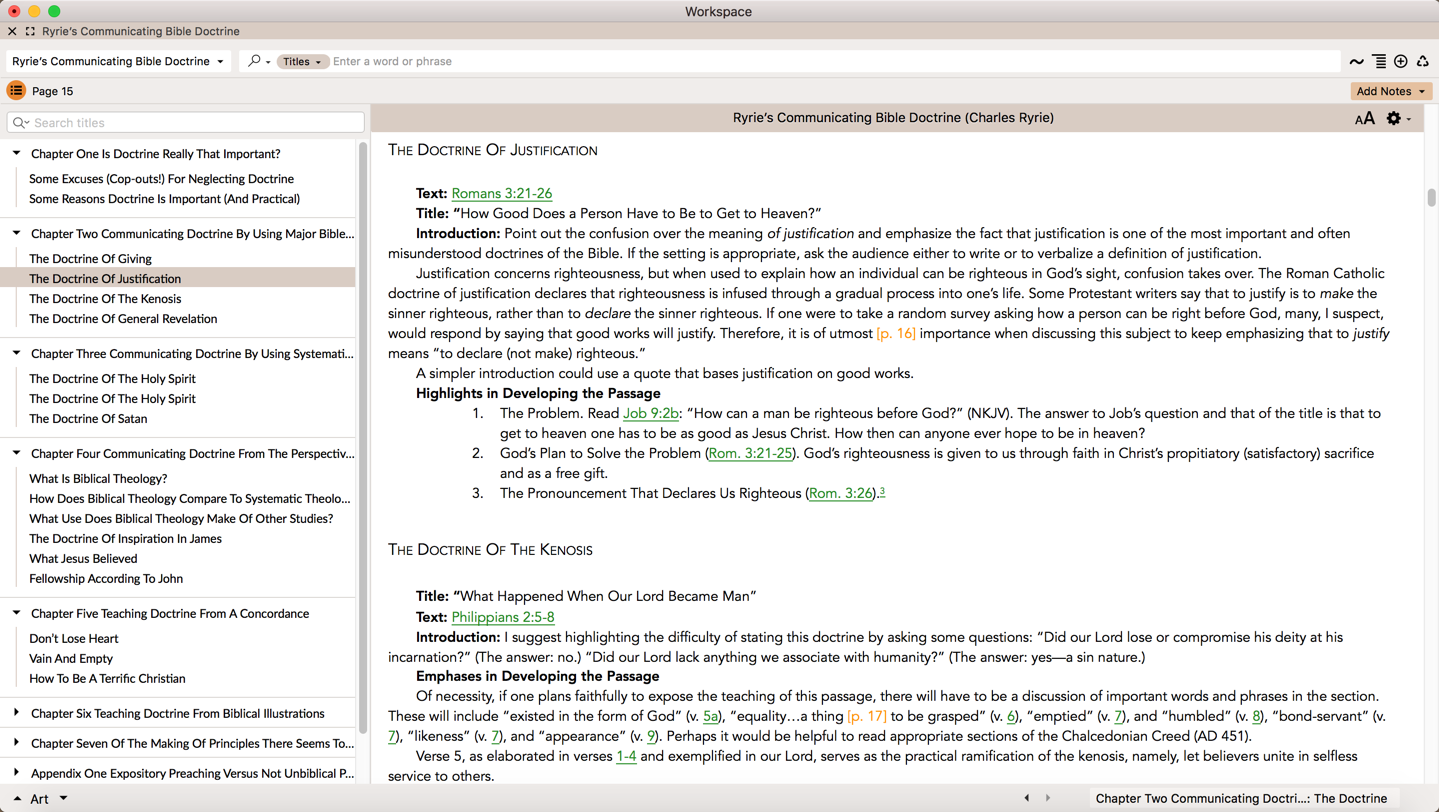The height and width of the screenshot is (812, 1439).
Task: Select How Does Biblical Theology Compare entry
Action: 190,499
